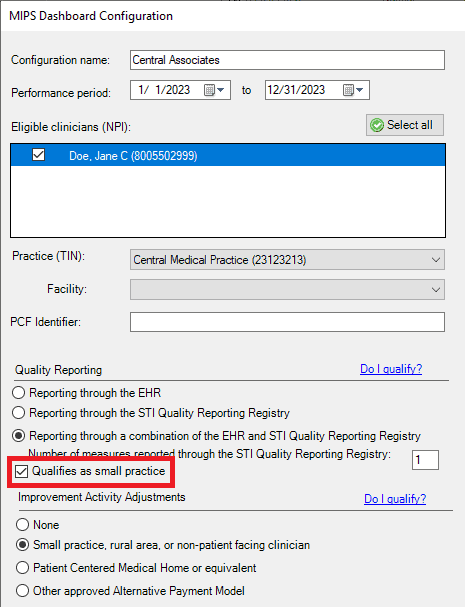465x607 pixels.
Task: Open end date calendar picker icon
Action: [353, 90]
